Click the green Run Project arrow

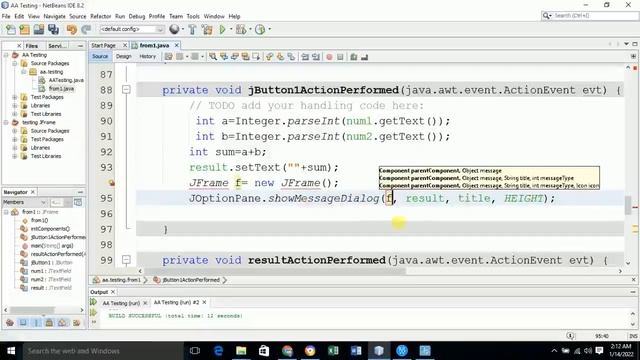pos(222,29)
